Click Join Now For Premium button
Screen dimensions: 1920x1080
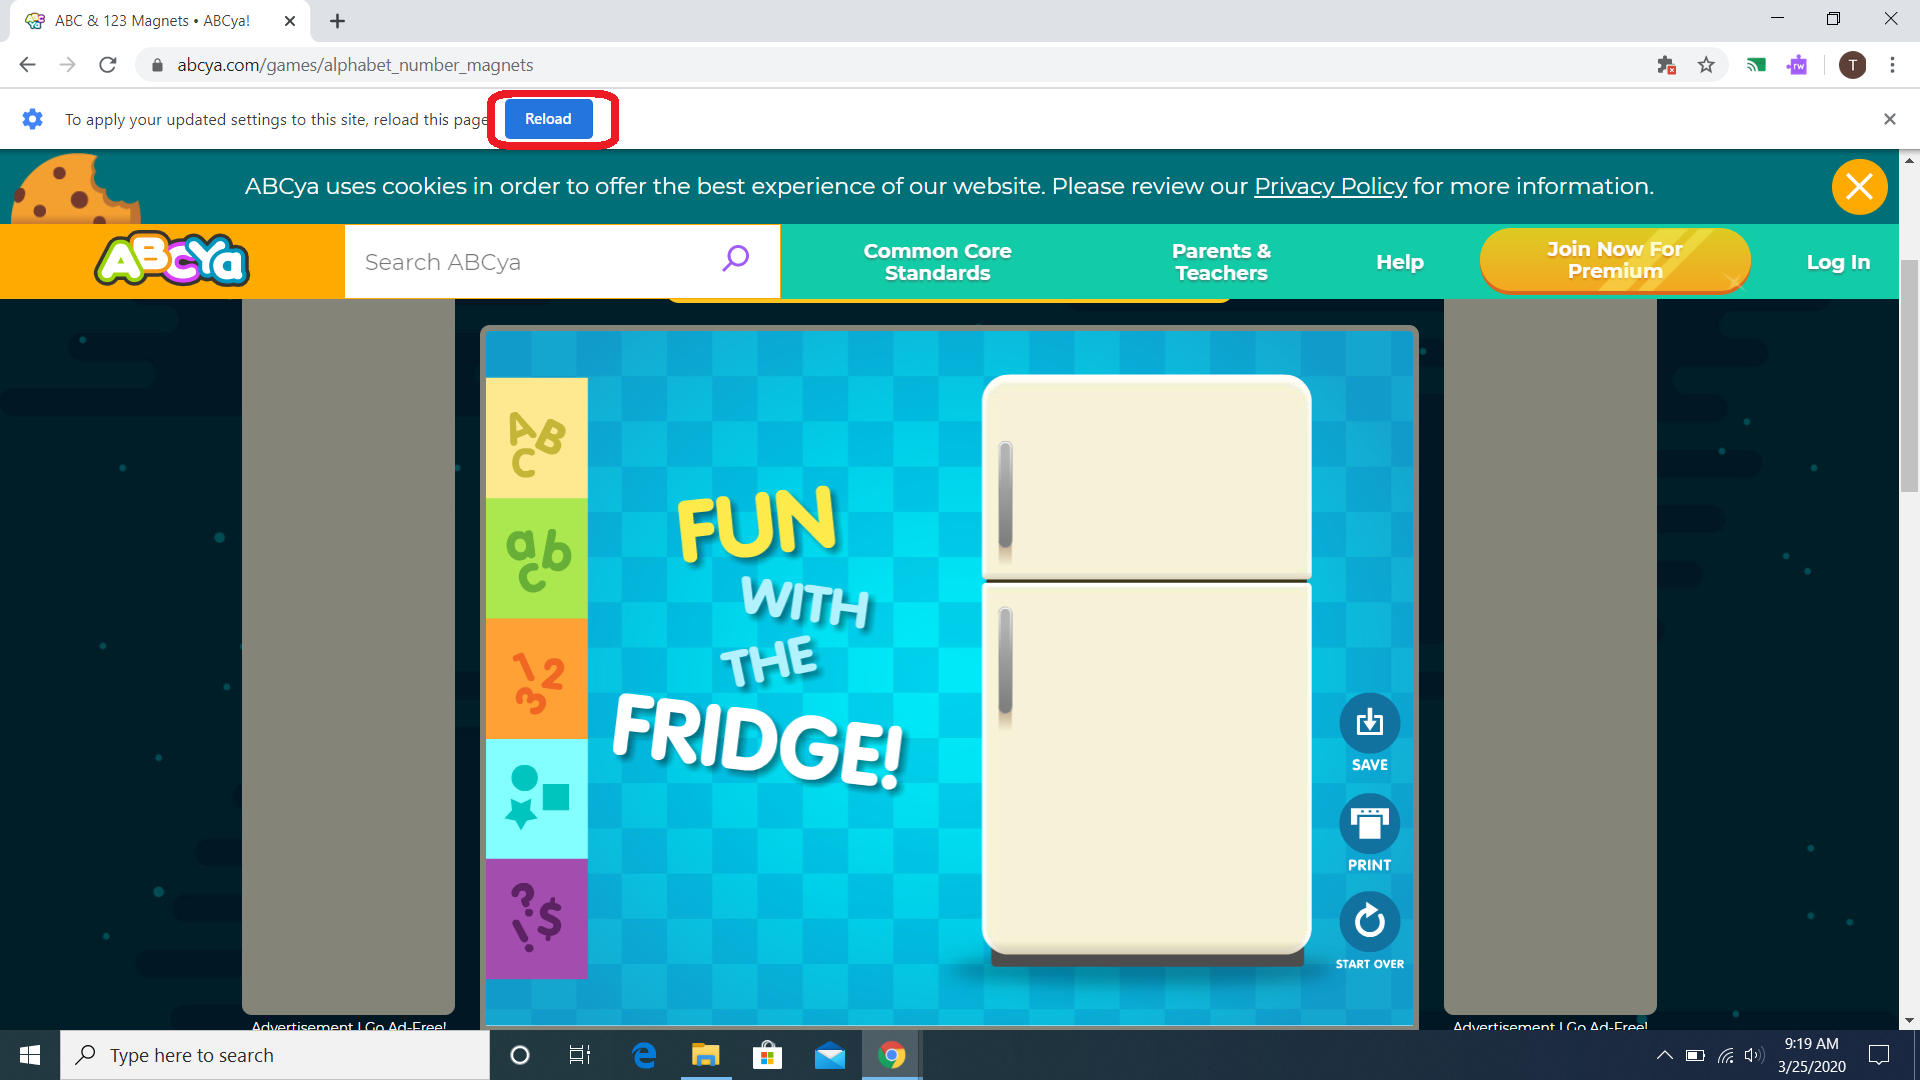coord(1614,260)
